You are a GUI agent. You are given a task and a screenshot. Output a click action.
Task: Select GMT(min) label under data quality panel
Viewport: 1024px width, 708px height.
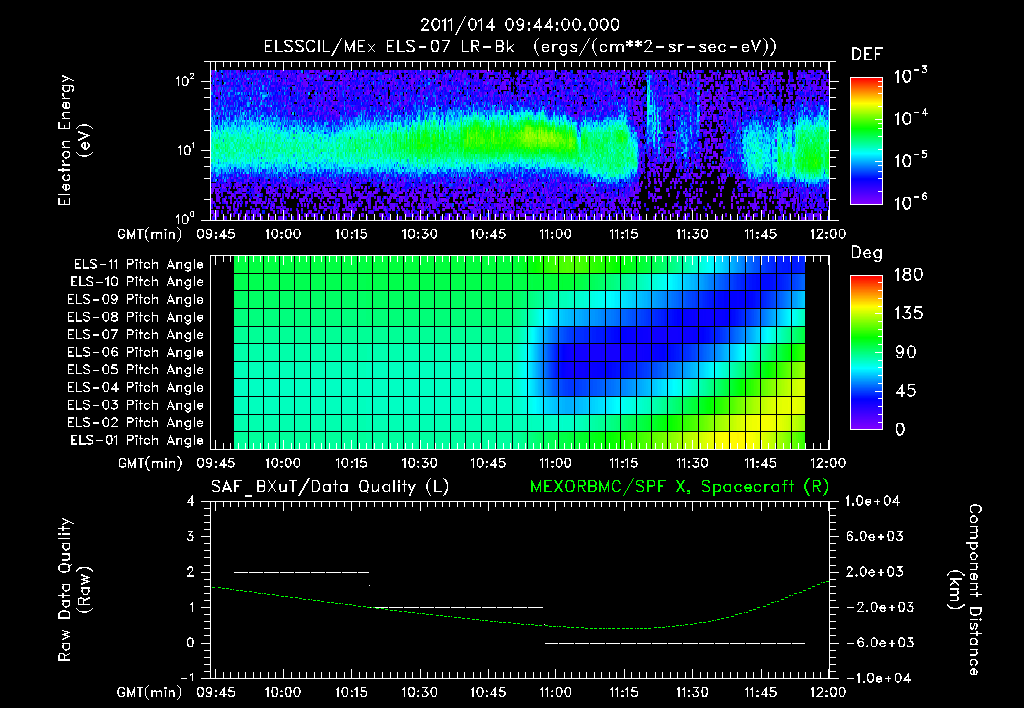pyautogui.click(x=150, y=692)
